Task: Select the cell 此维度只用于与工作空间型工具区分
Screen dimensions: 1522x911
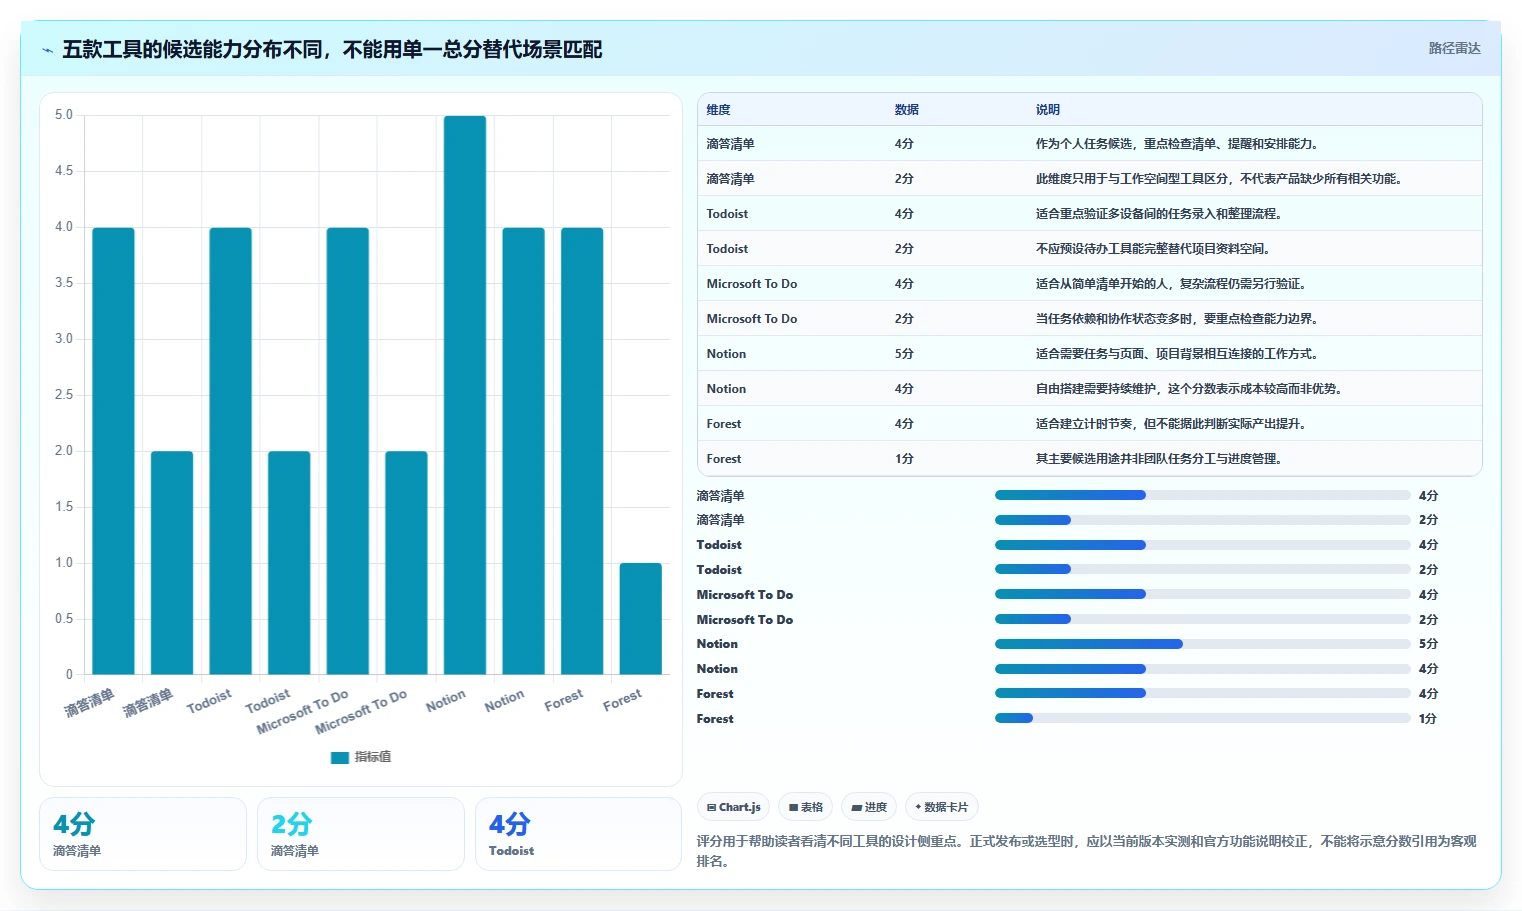Action: pos(1219,179)
